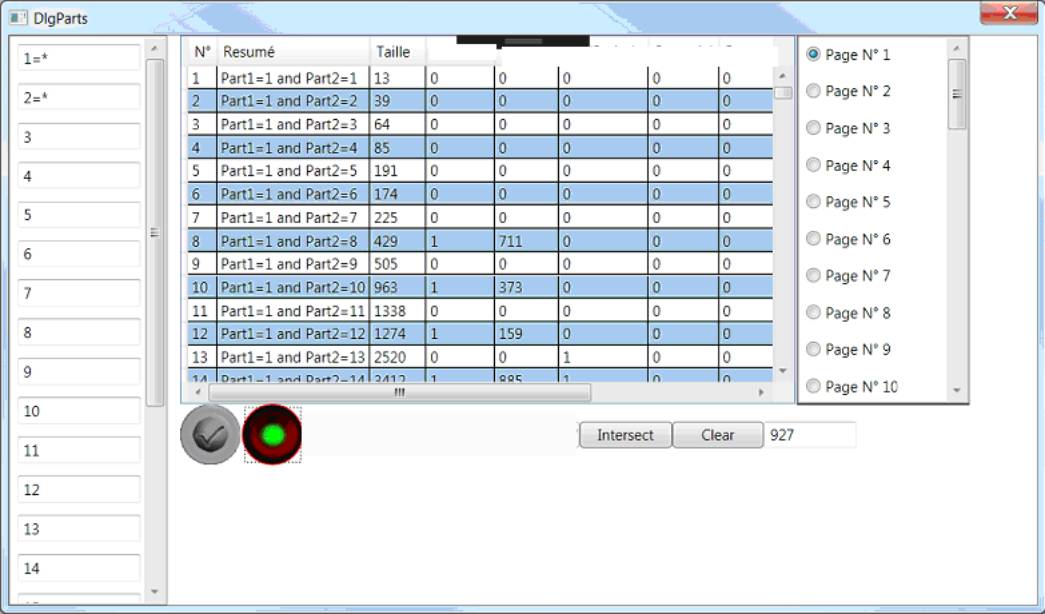Select row Part1=1 and Part2=12 in grid
This screenshot has height=614, width=1045.
[292, 334]
